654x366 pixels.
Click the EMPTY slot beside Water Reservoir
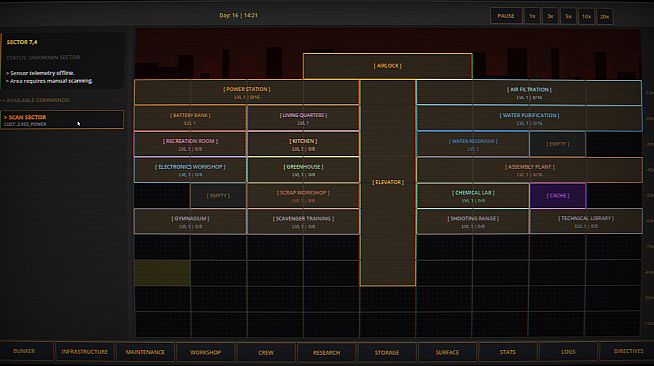pos(558,144)
